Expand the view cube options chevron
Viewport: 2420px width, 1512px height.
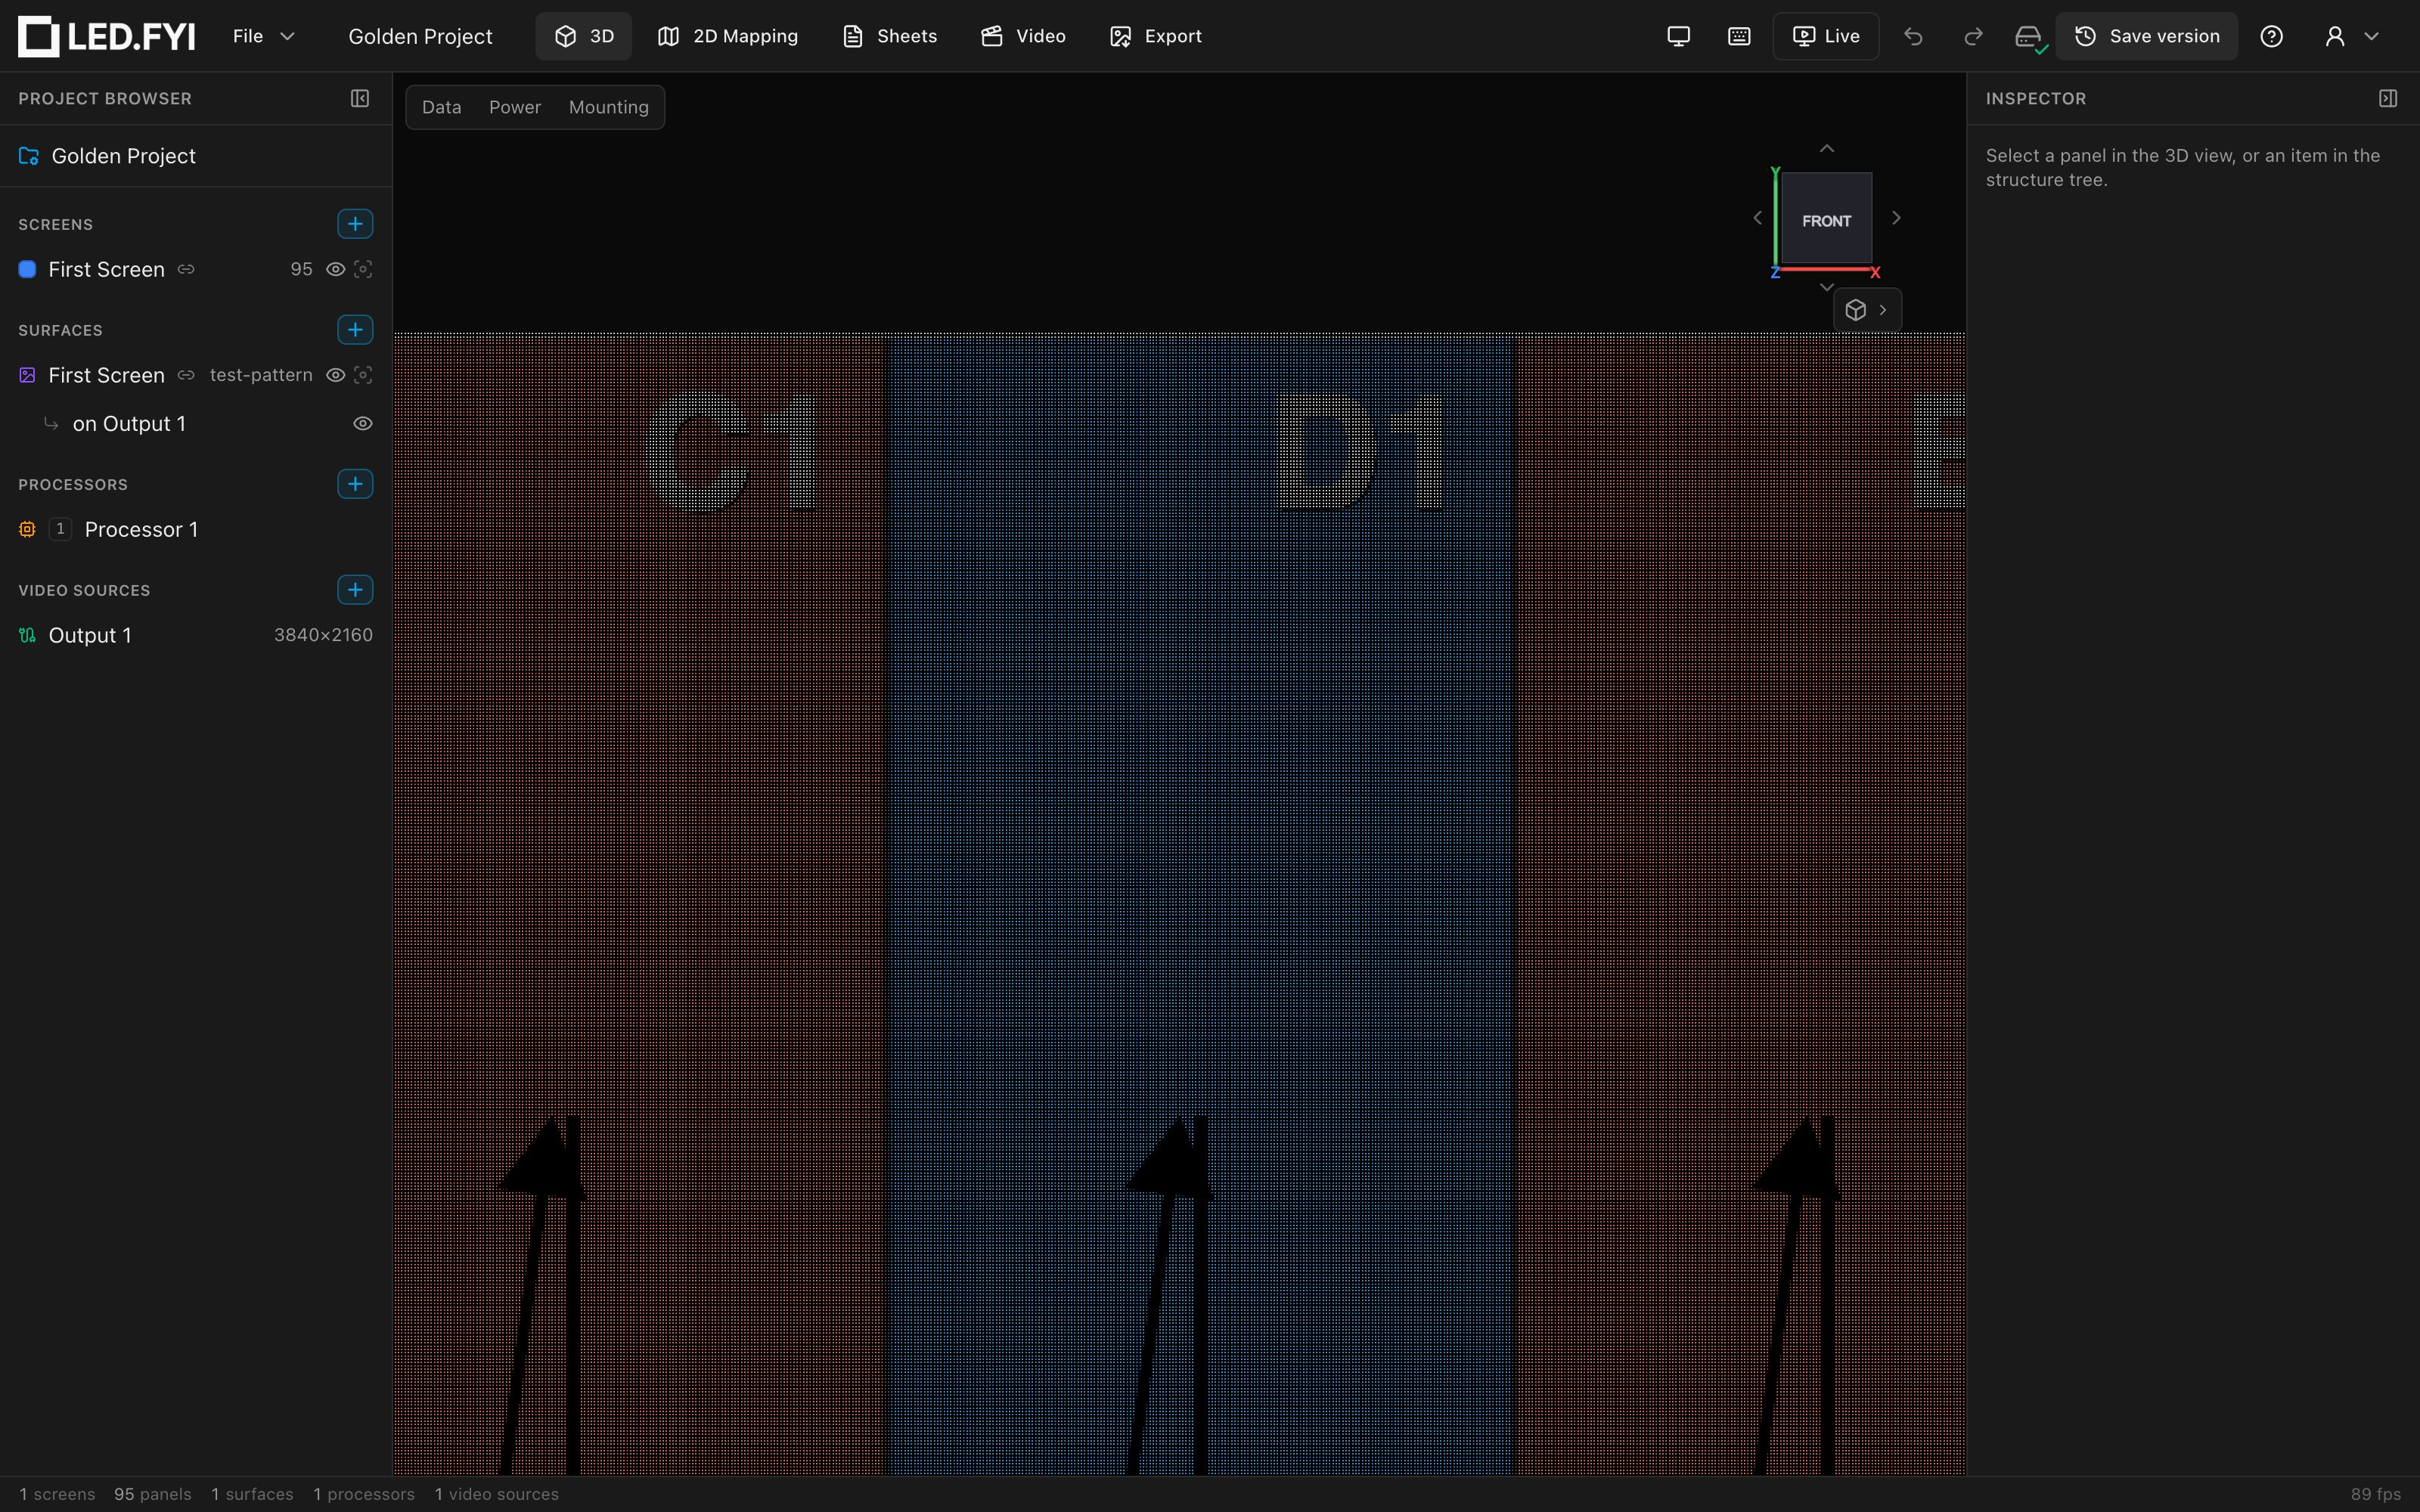(x=1883, y=310)
